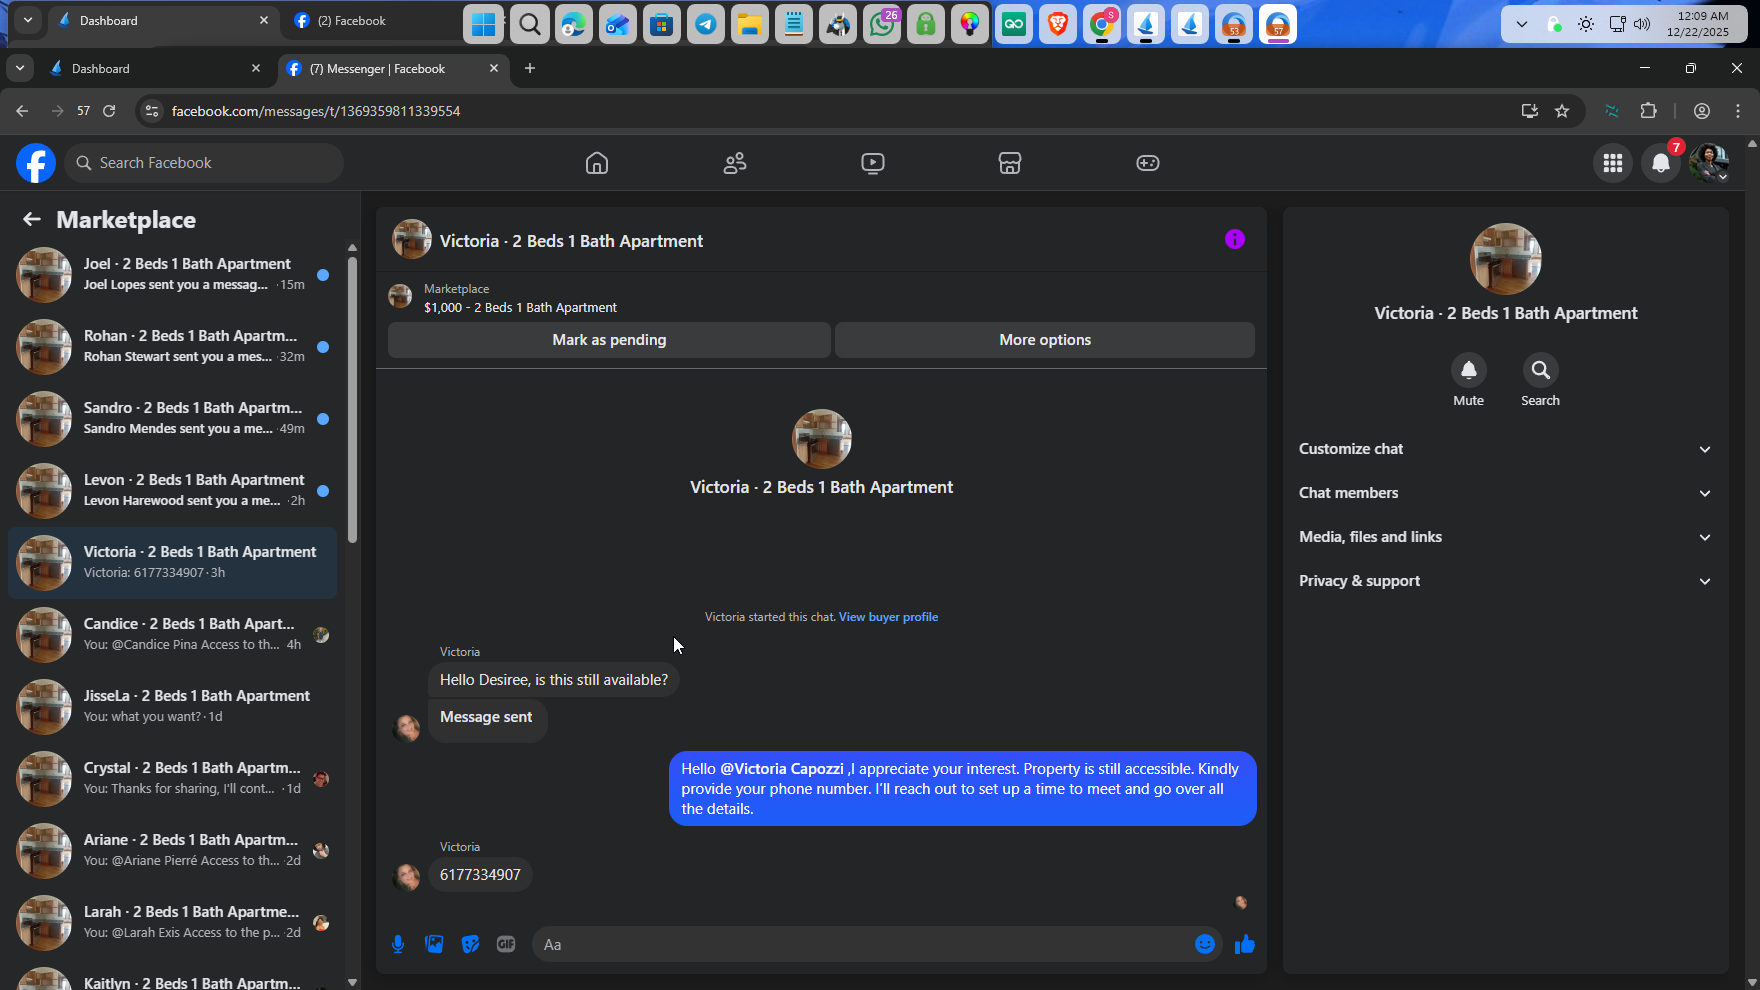The height and width of the screenshot is (990, 1760).
Task: Click the back arrow beside Marketplace
Action: click(x=32, y=219)
